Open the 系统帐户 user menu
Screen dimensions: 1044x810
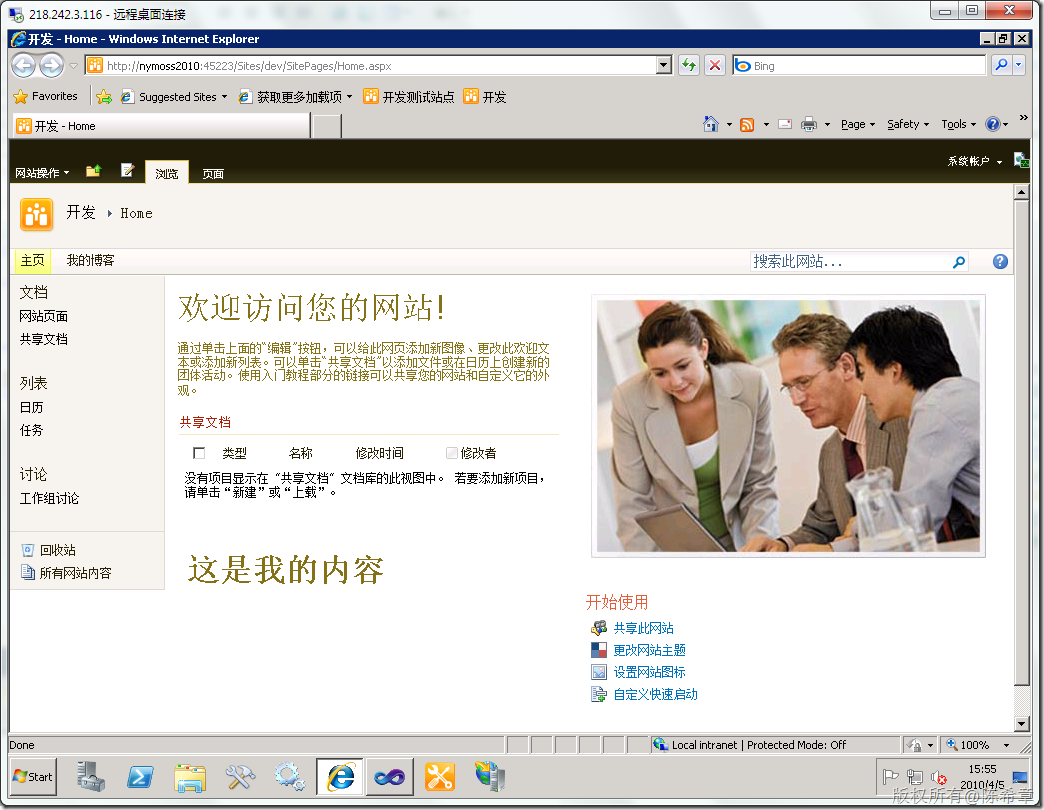975,161
